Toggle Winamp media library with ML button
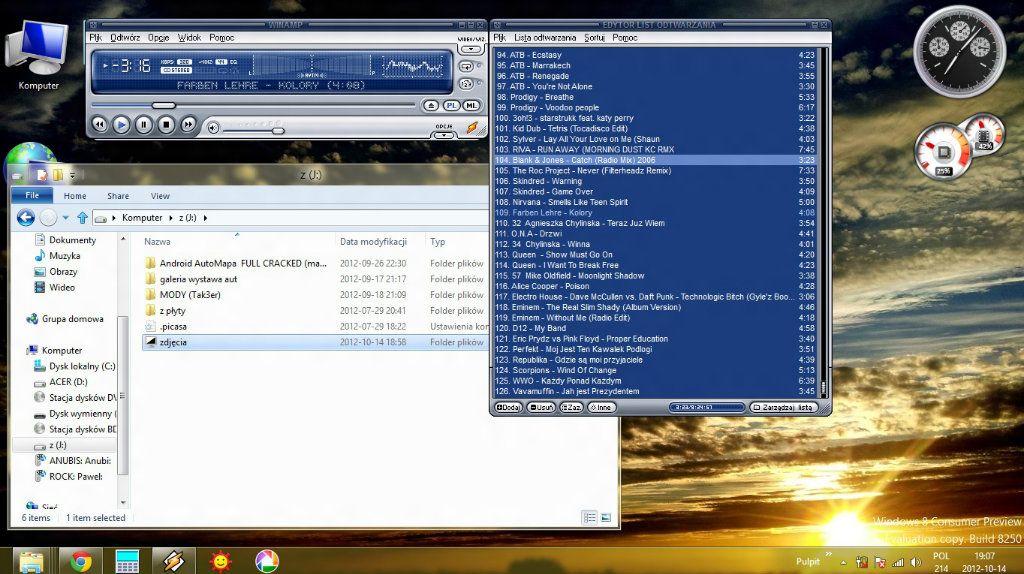The height and width of the screenshot is (574, 1024). [470, 105]
